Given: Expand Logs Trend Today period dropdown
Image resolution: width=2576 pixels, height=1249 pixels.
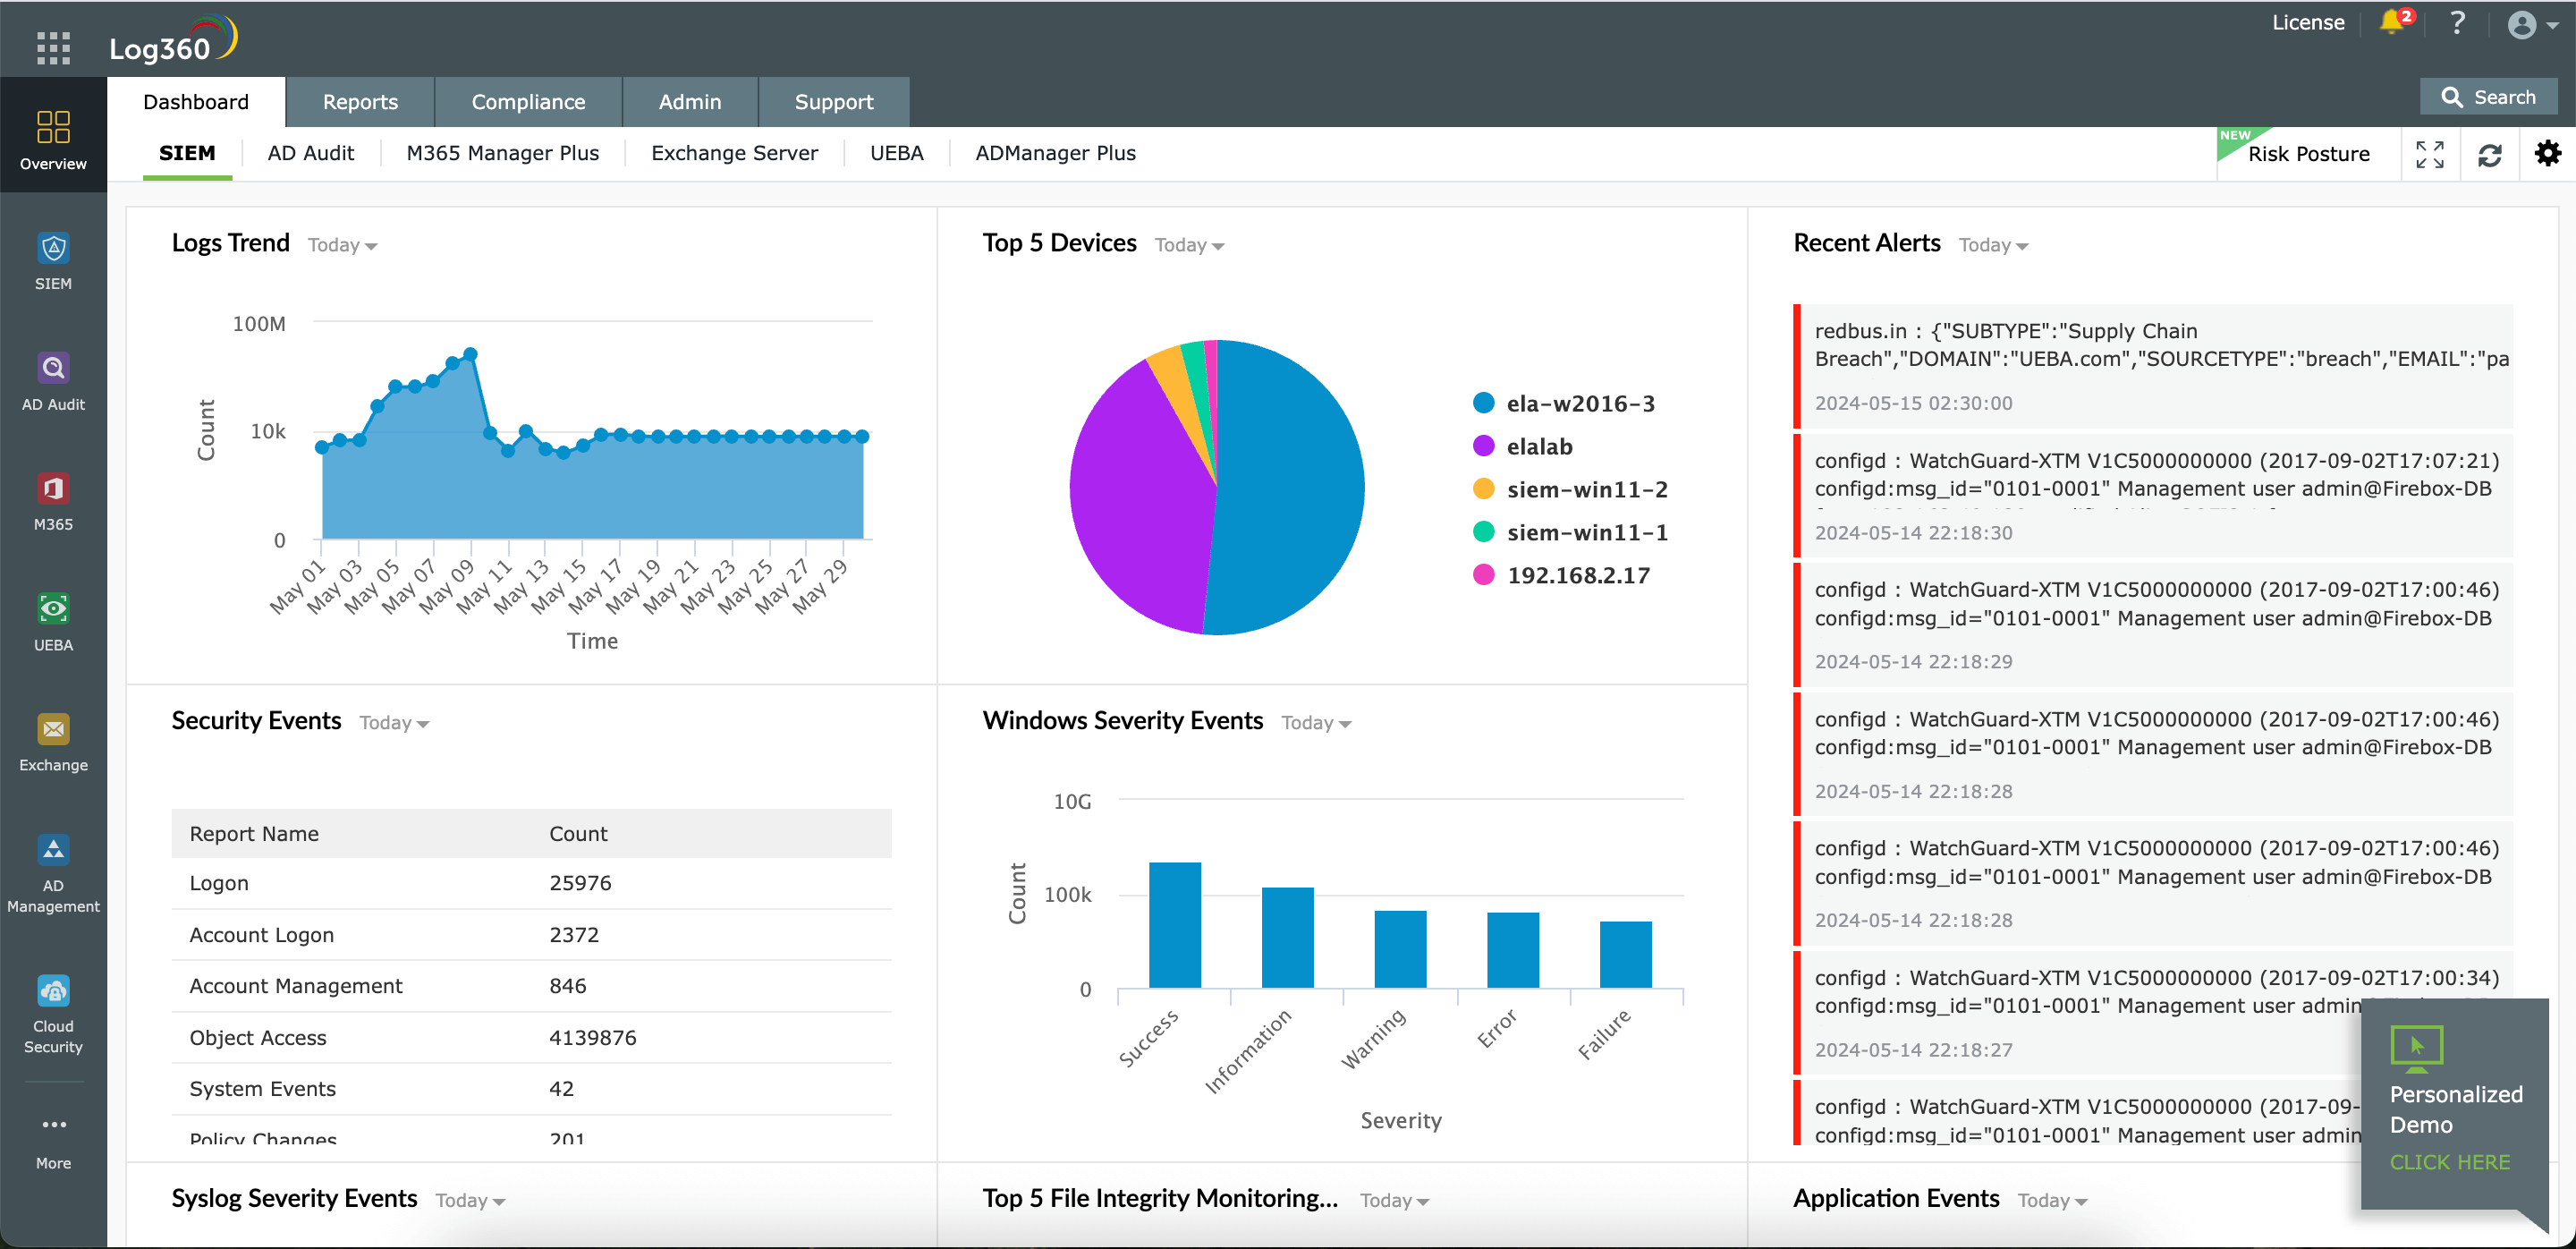Looking at the screenshot, I should point(342,245).
